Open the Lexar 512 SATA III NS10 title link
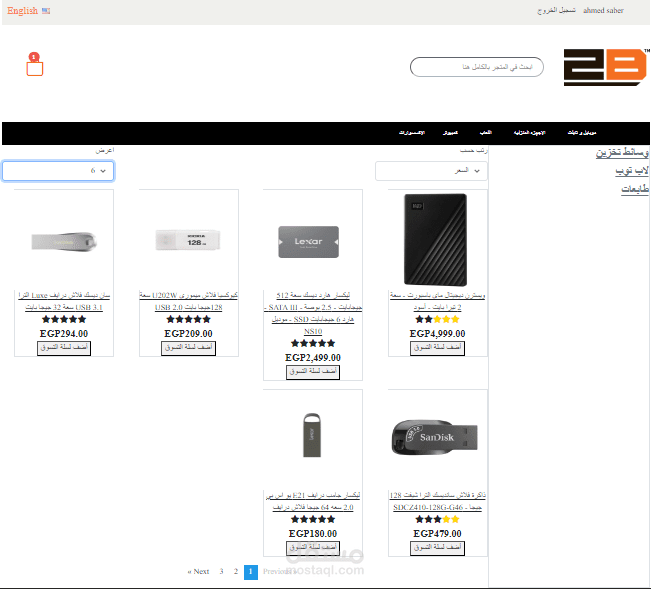The height and width of the screenshot is (589, 651). click(x=313, y=313)
